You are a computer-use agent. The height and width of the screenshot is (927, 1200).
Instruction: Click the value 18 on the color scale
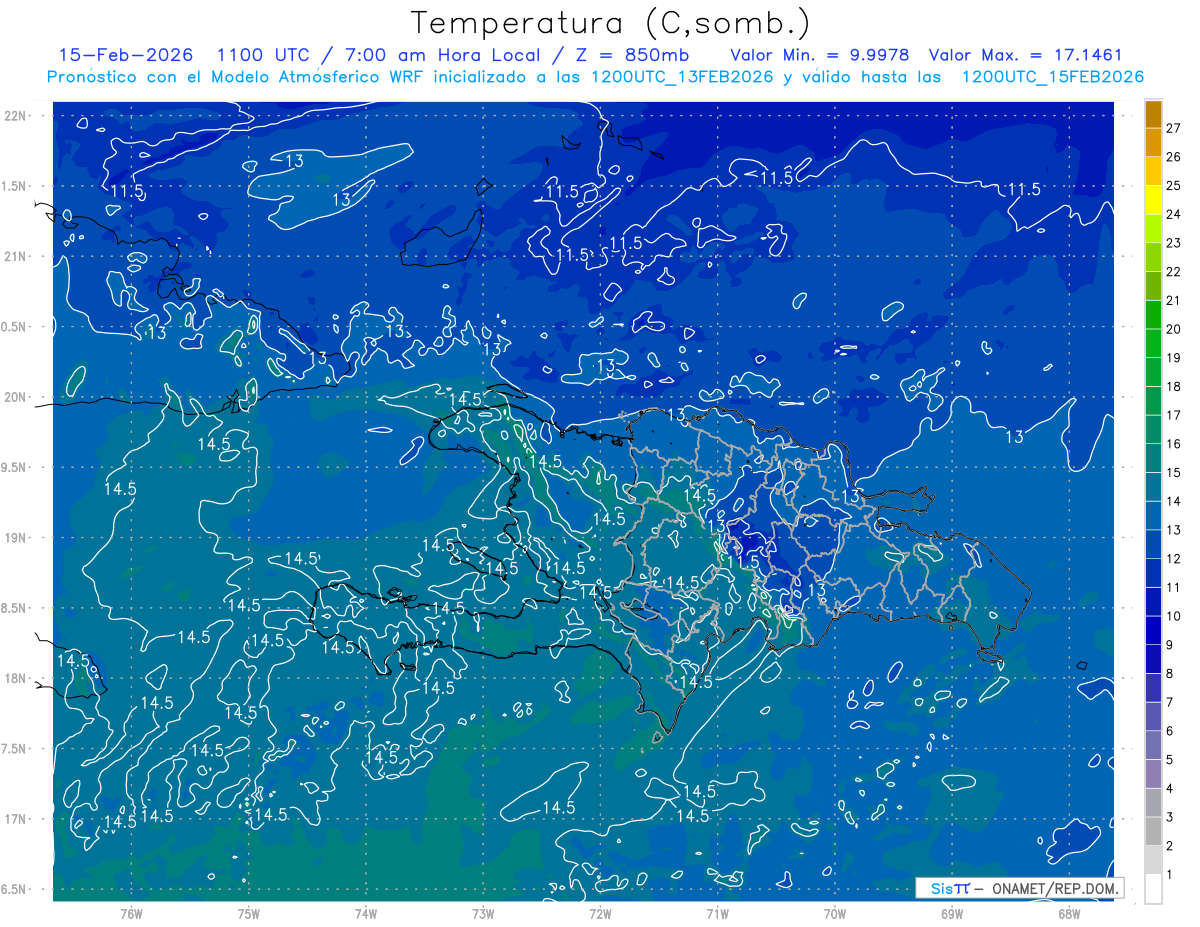[1174, 386]
